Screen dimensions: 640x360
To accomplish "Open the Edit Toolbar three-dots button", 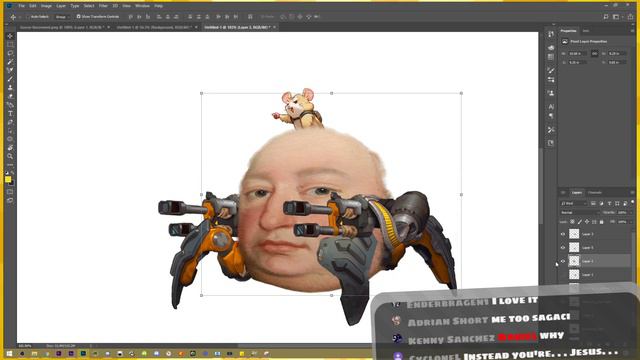I will [10, 164].
